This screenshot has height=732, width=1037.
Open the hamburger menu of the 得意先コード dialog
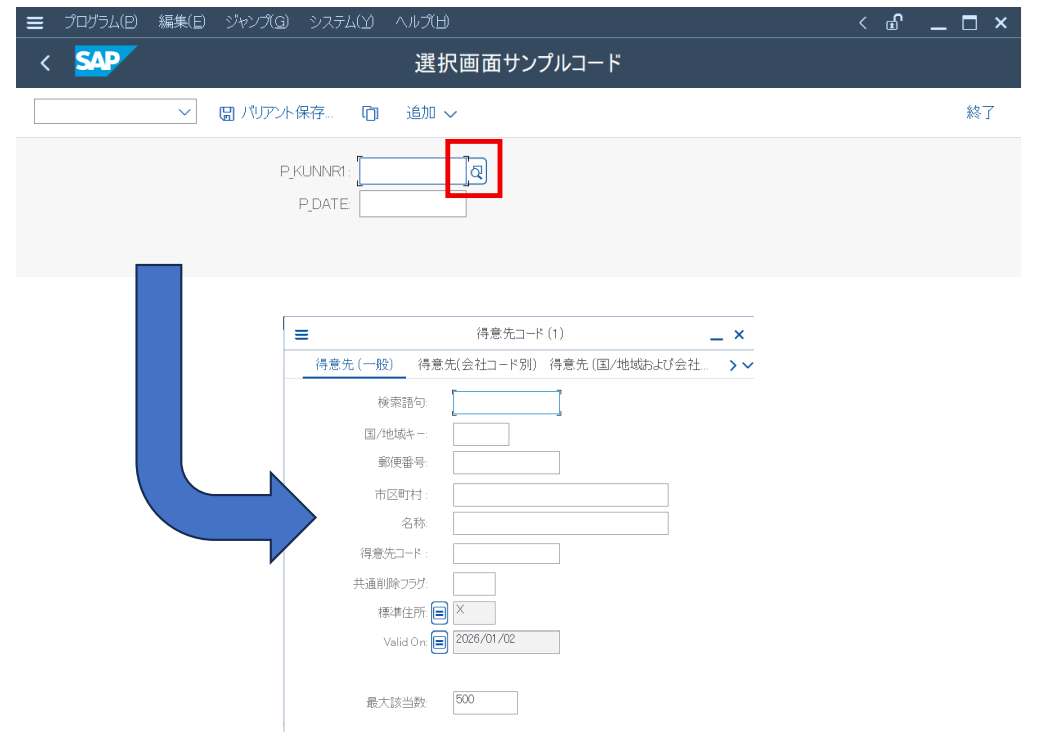302,335
